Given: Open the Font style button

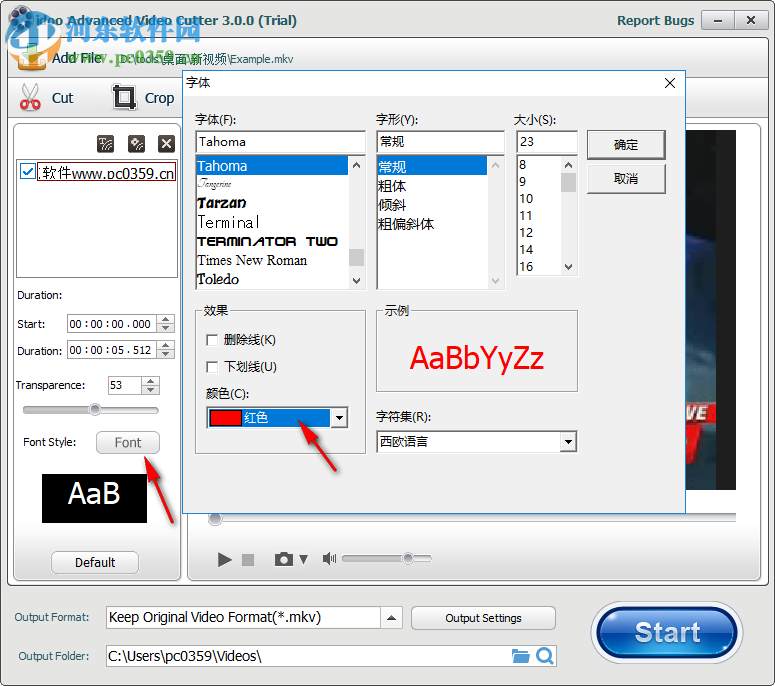Looking at the screenshot, I should (x=128, y=442).
